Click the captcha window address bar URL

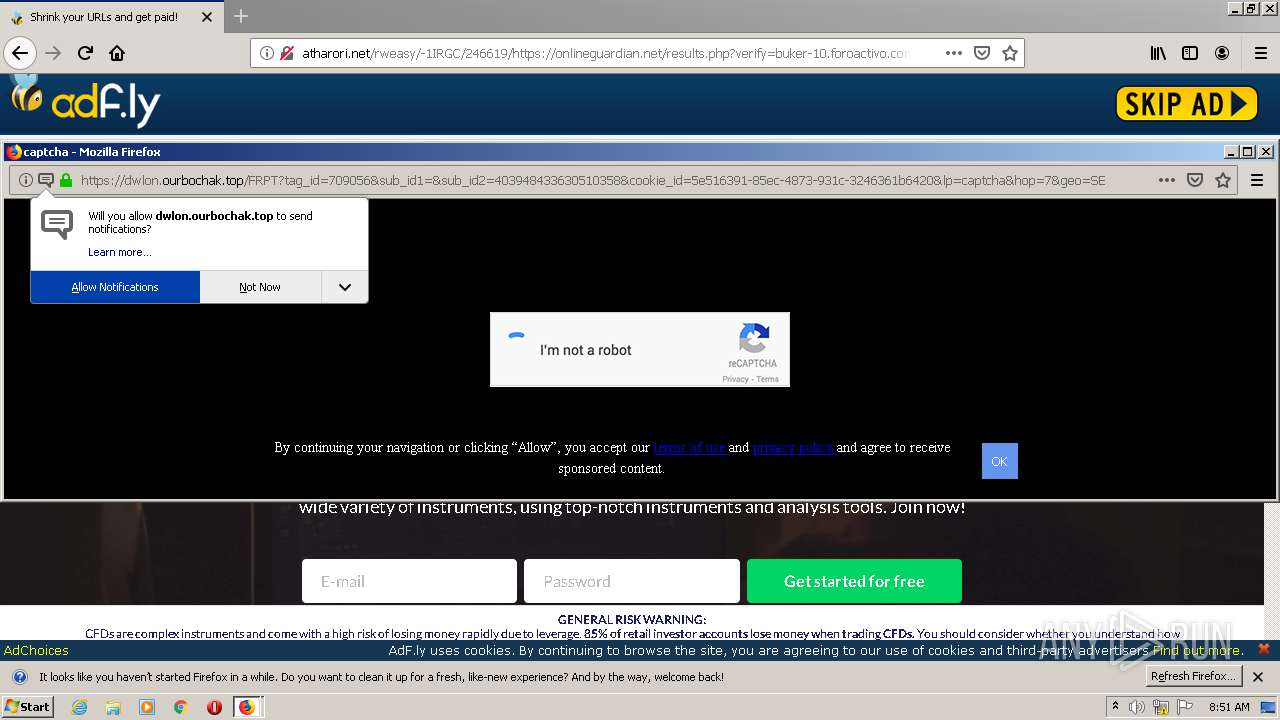593,180
